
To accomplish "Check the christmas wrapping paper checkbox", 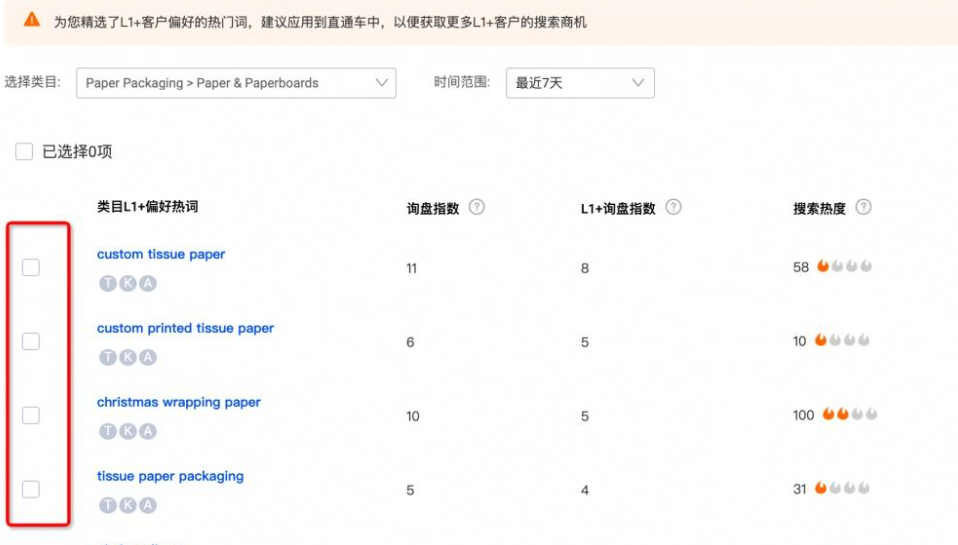I will [x=31, y=415].
